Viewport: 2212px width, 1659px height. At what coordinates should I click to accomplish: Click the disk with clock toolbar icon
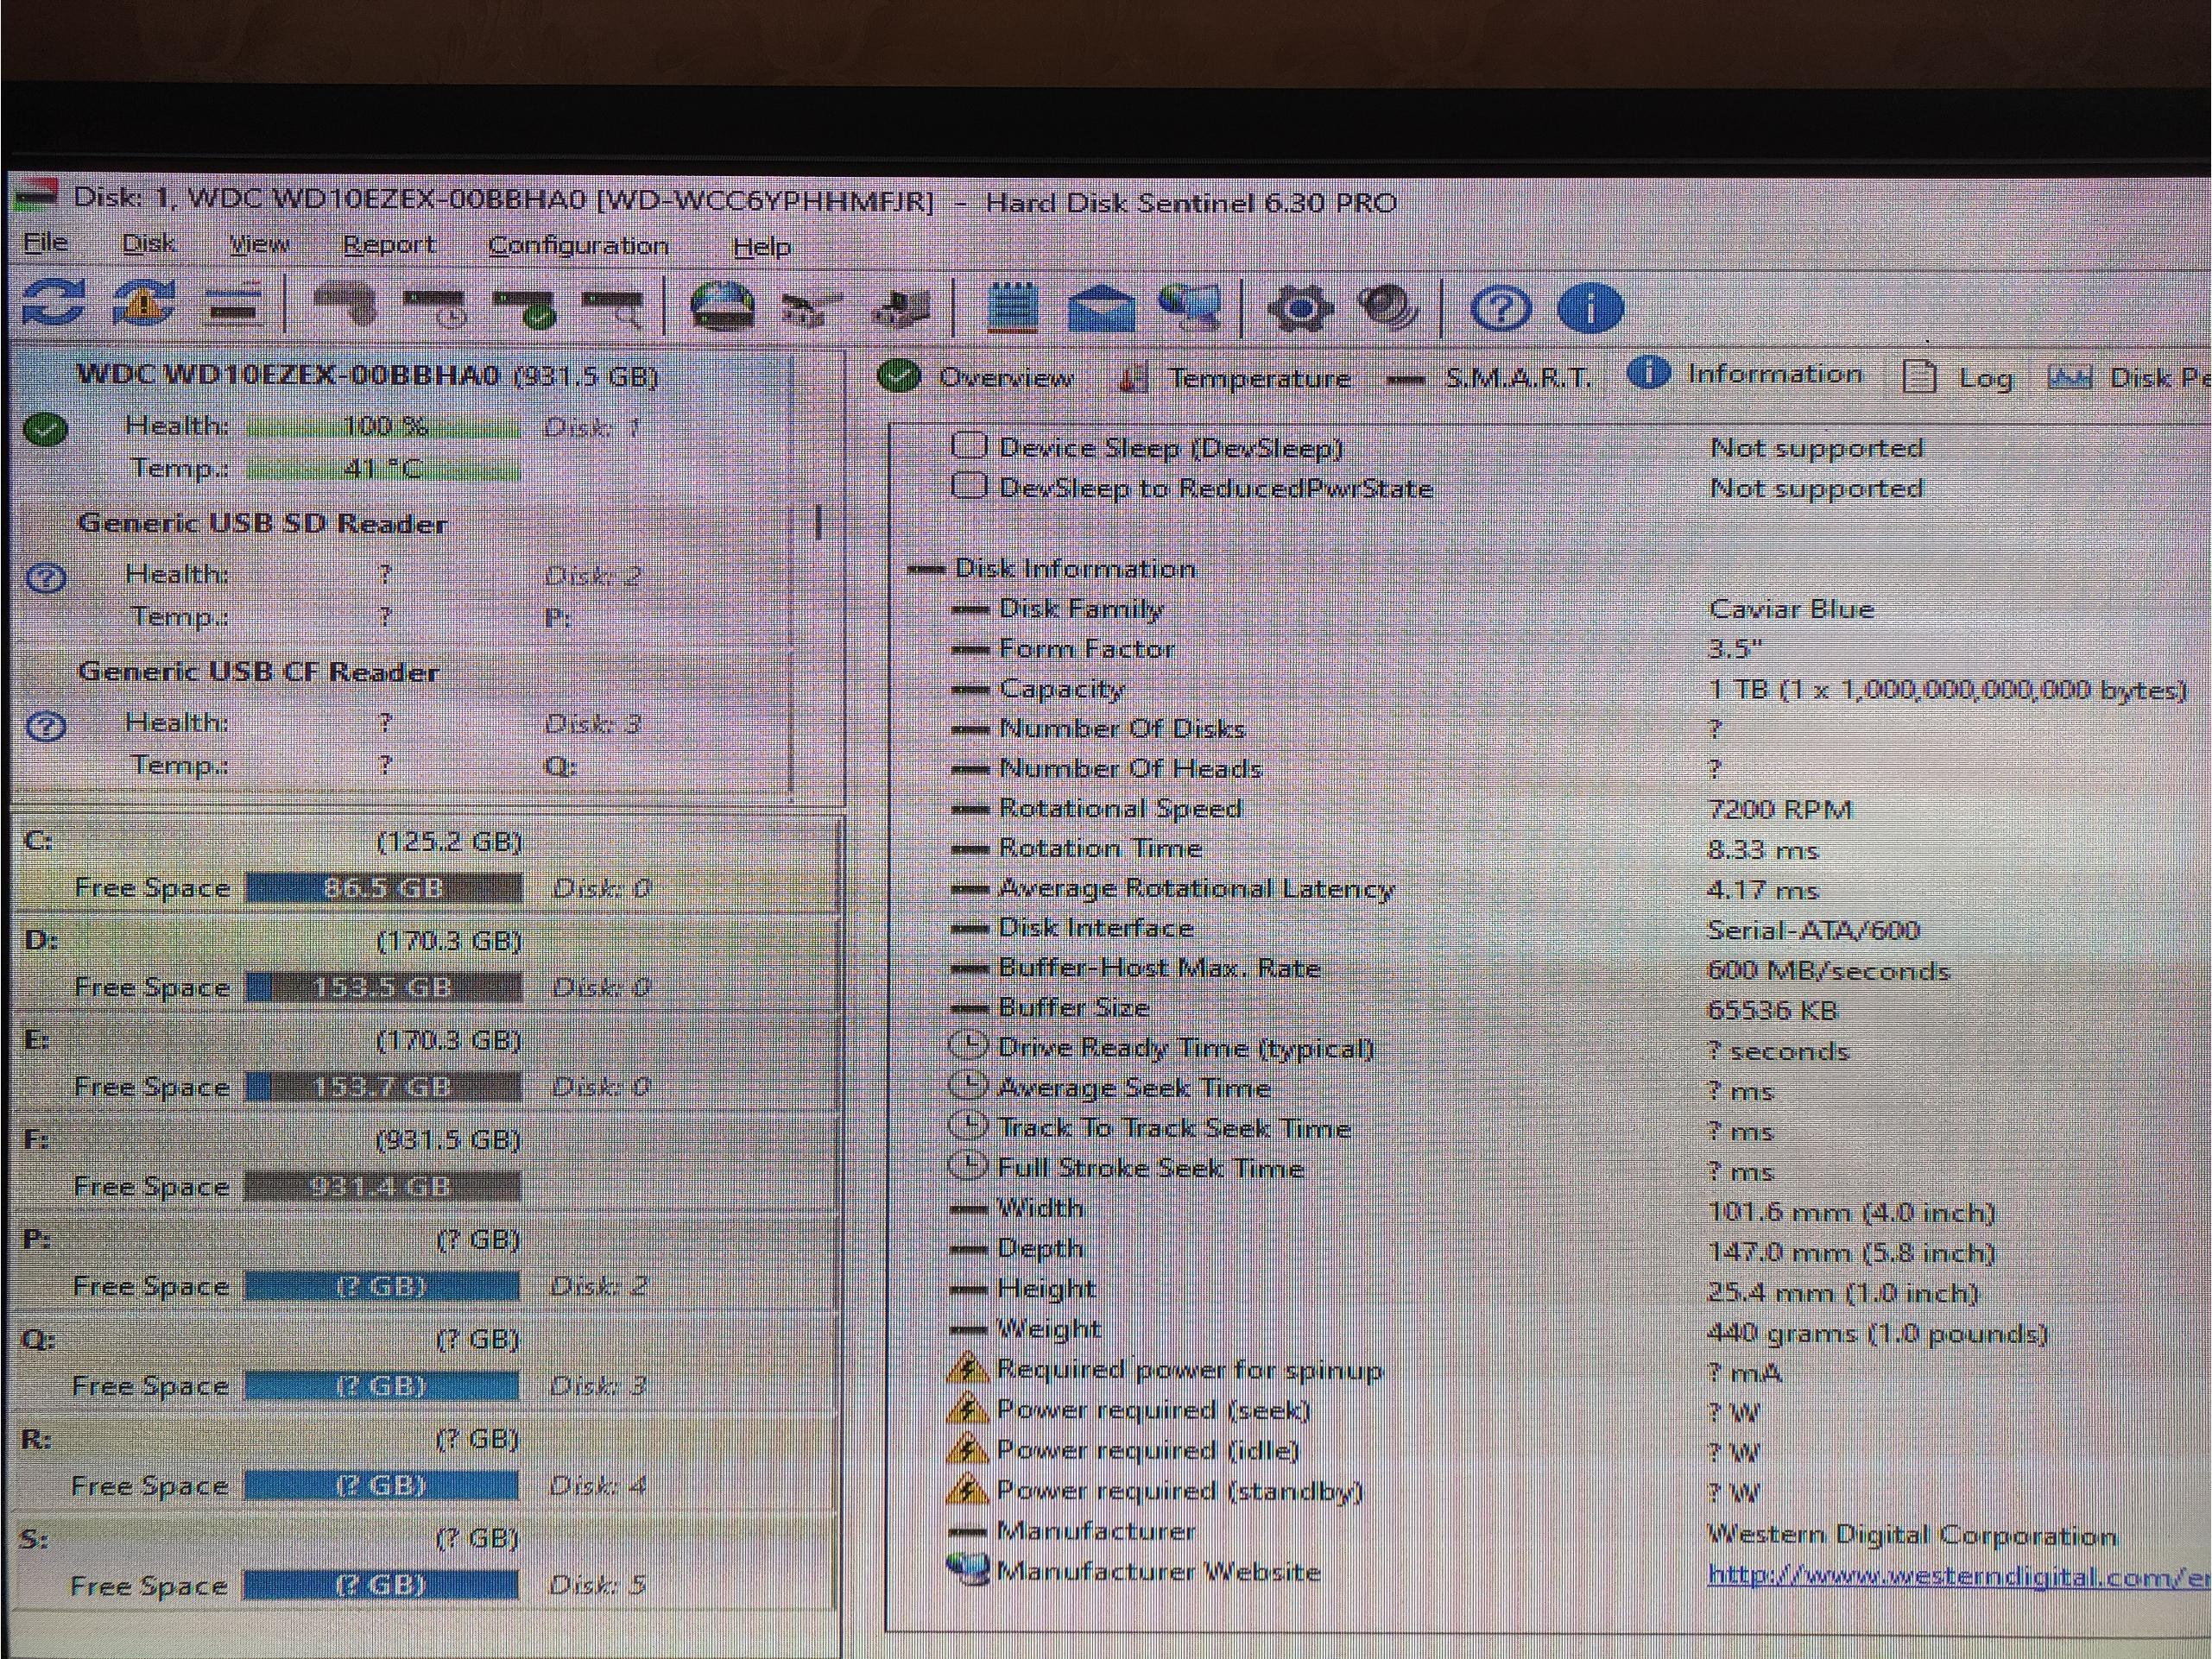[435, 306]
